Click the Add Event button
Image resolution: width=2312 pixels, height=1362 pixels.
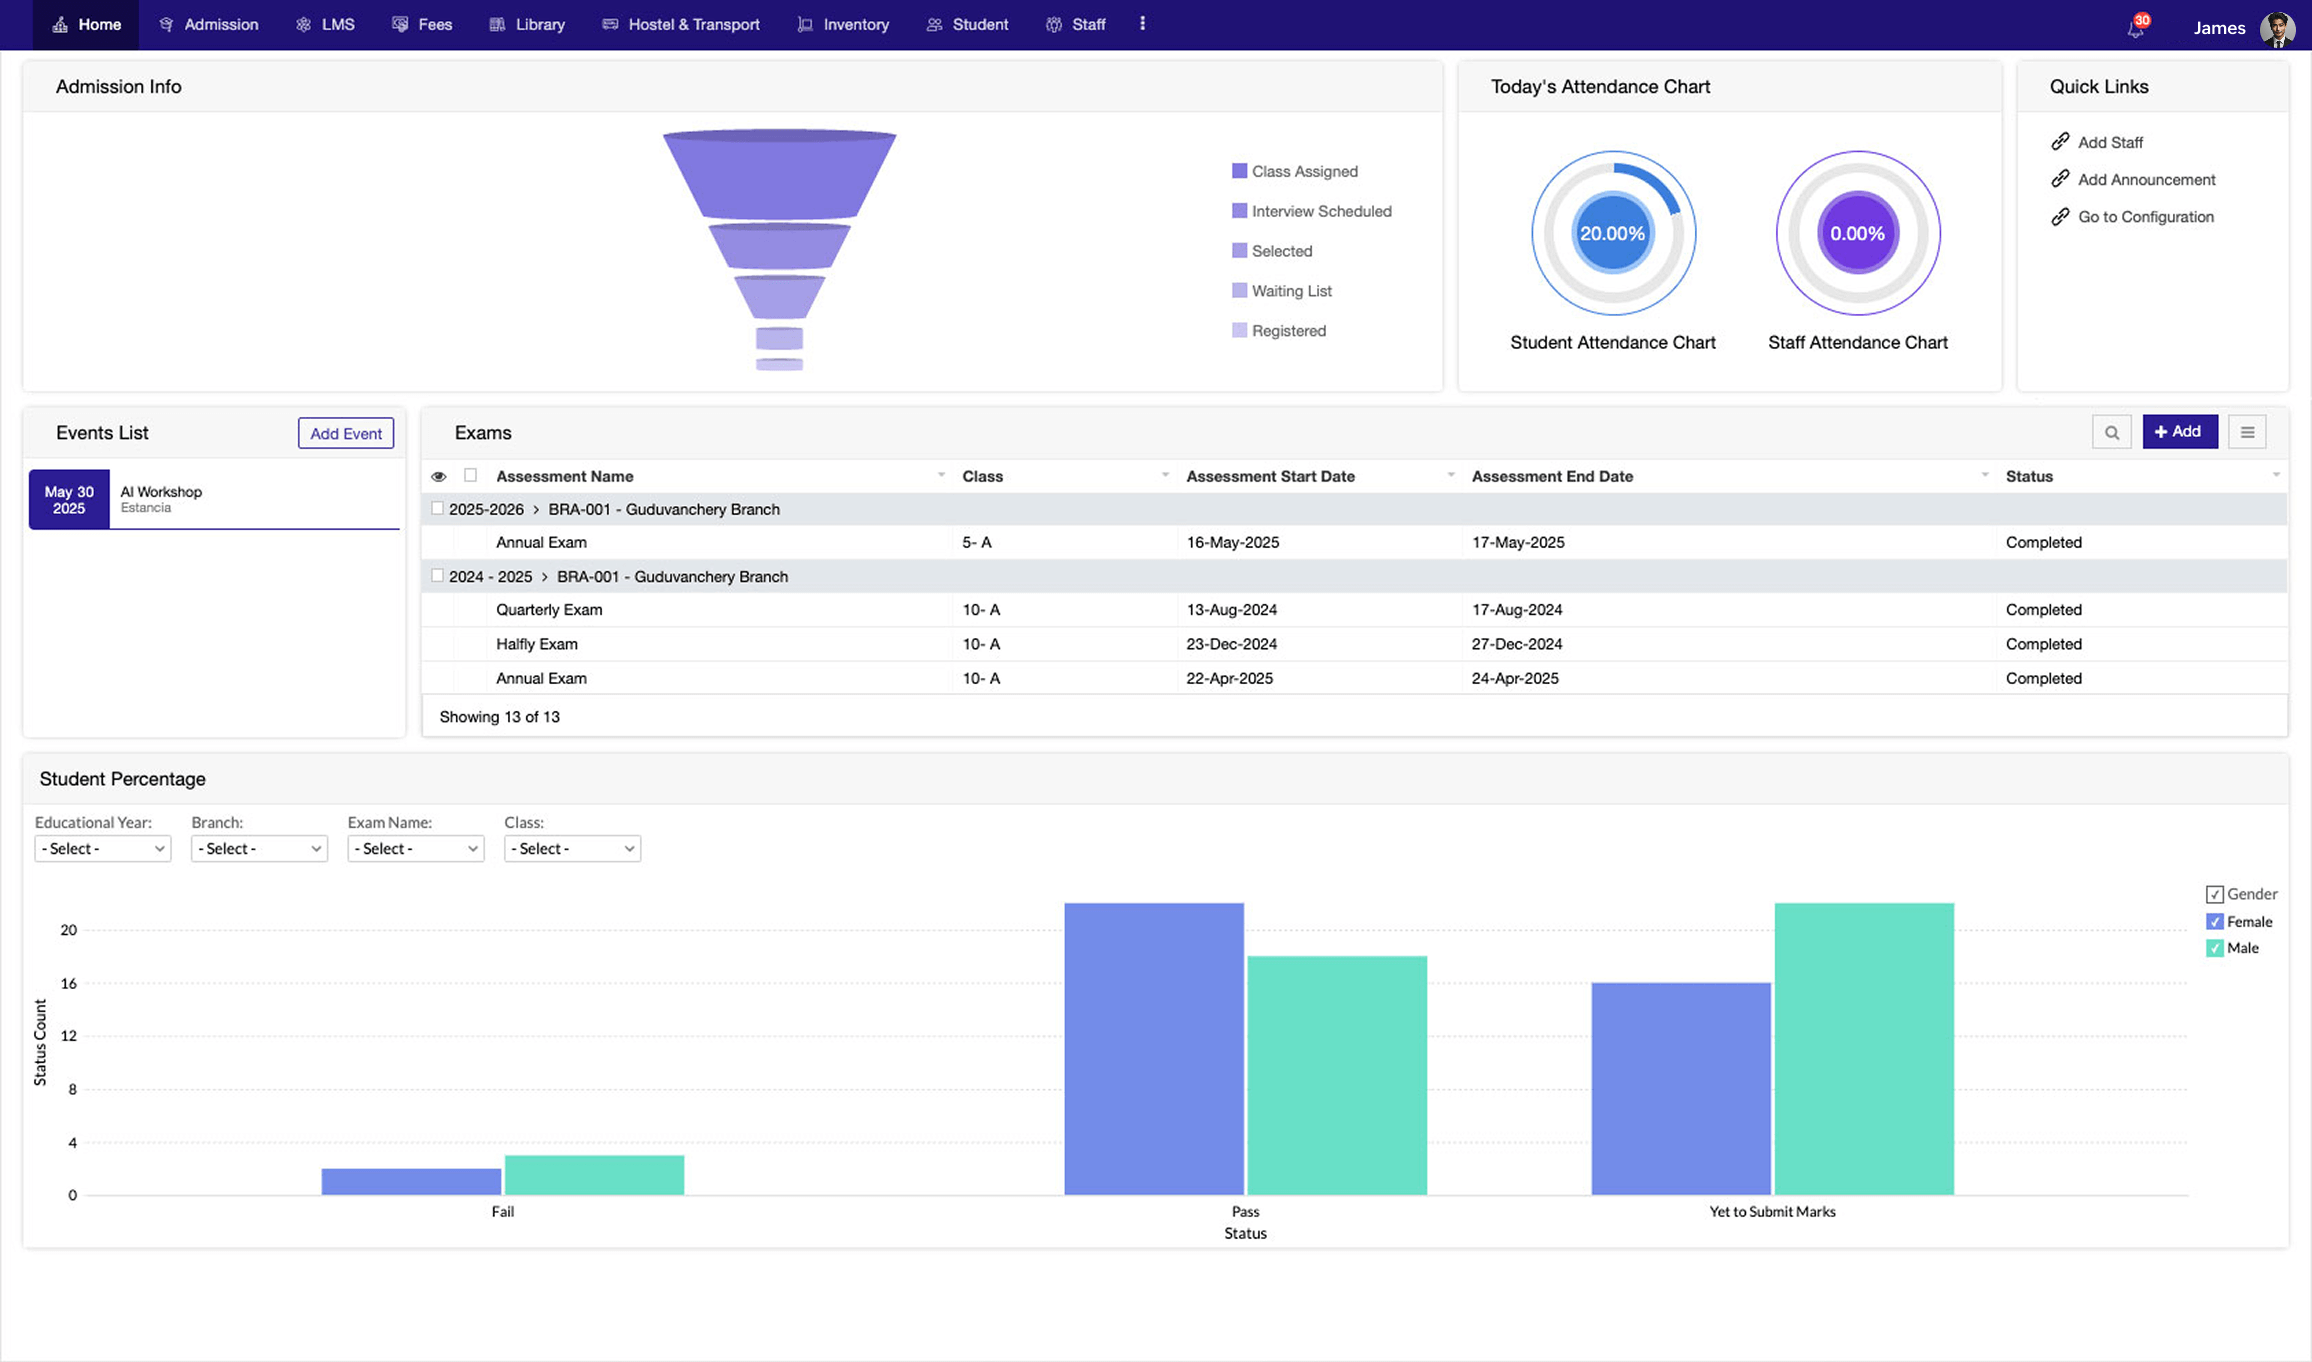coord(345,433)
